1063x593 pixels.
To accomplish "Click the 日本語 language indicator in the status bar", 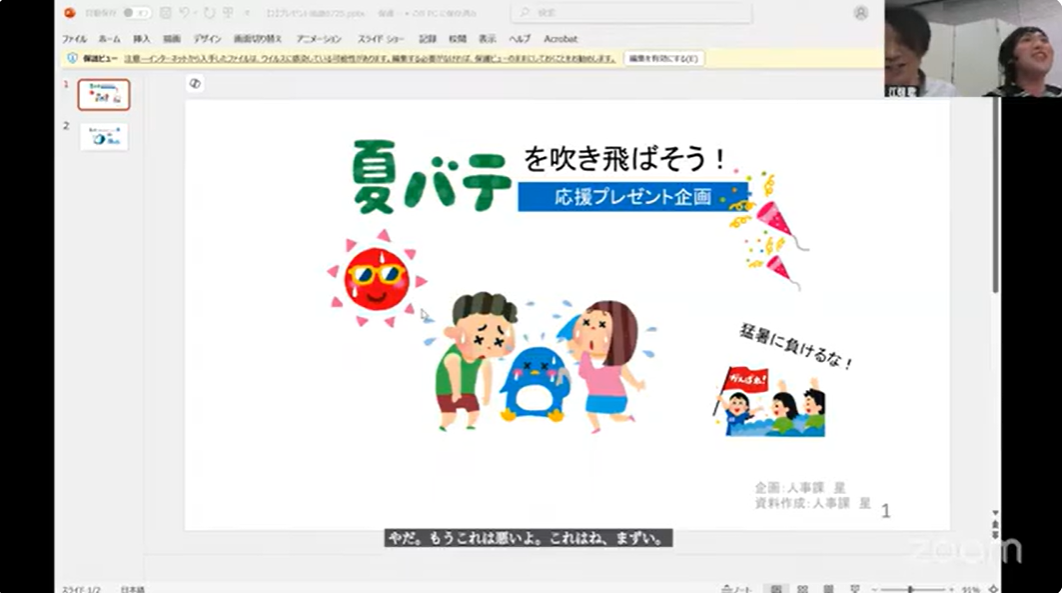I will pos(132,589).
